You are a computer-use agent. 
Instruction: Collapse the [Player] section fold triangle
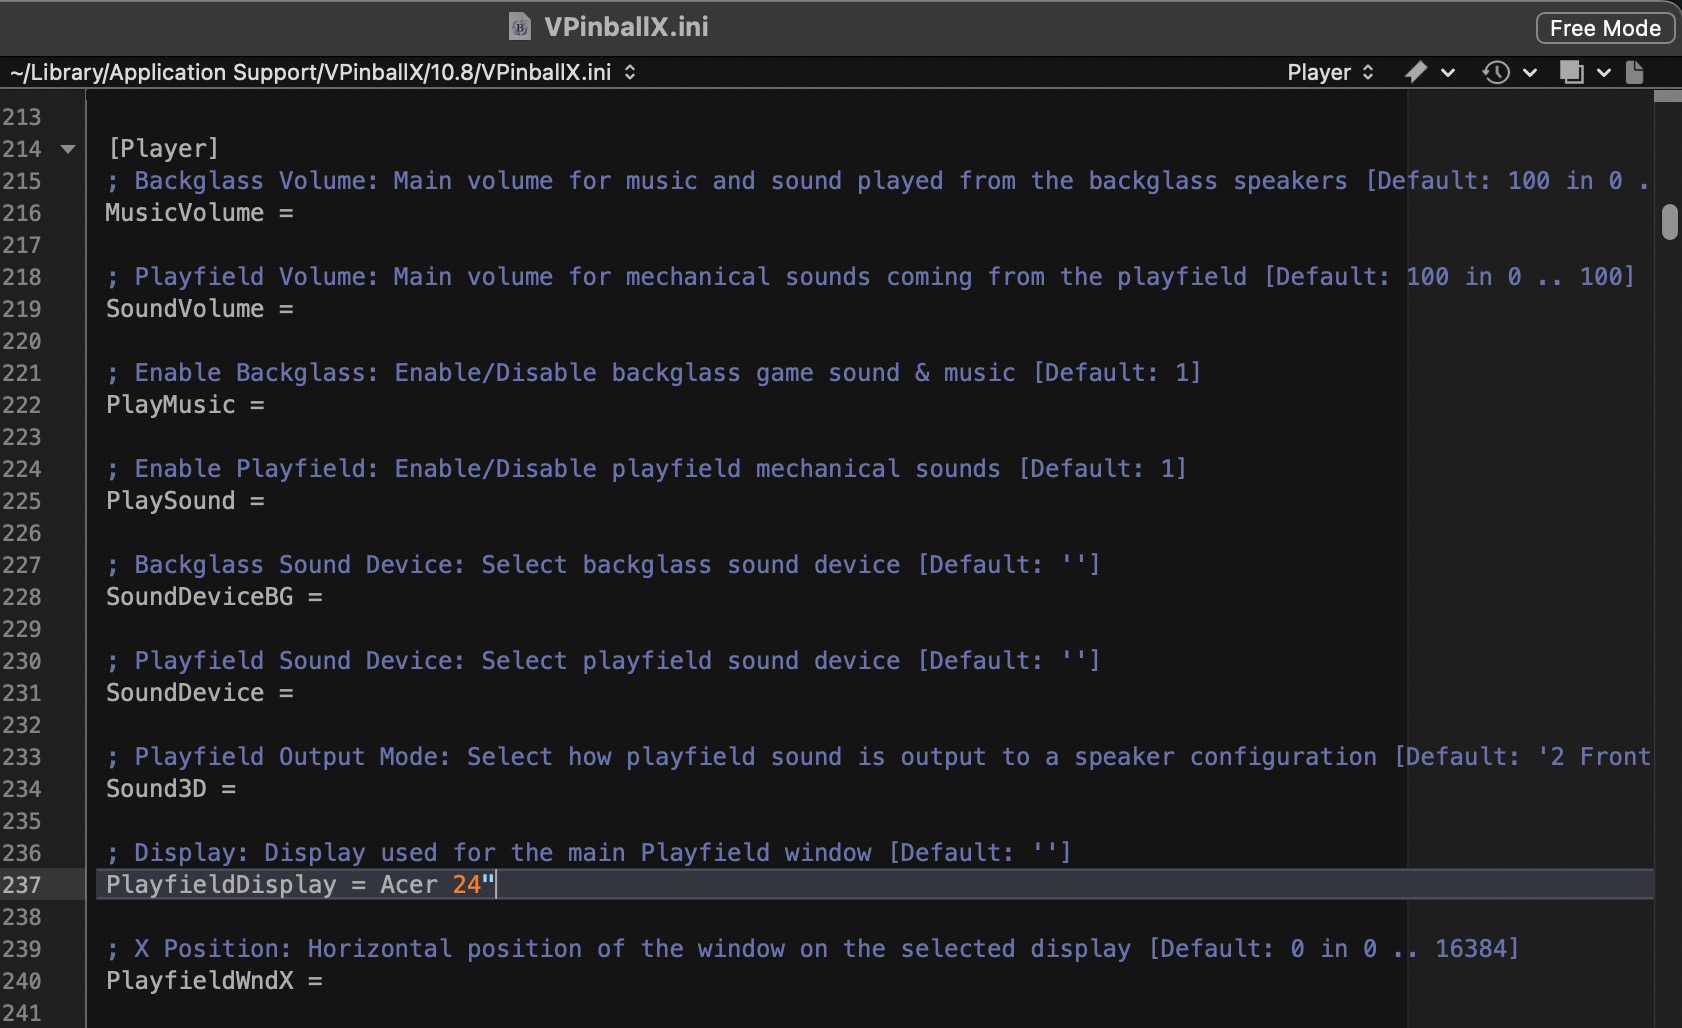pos(68,149)
